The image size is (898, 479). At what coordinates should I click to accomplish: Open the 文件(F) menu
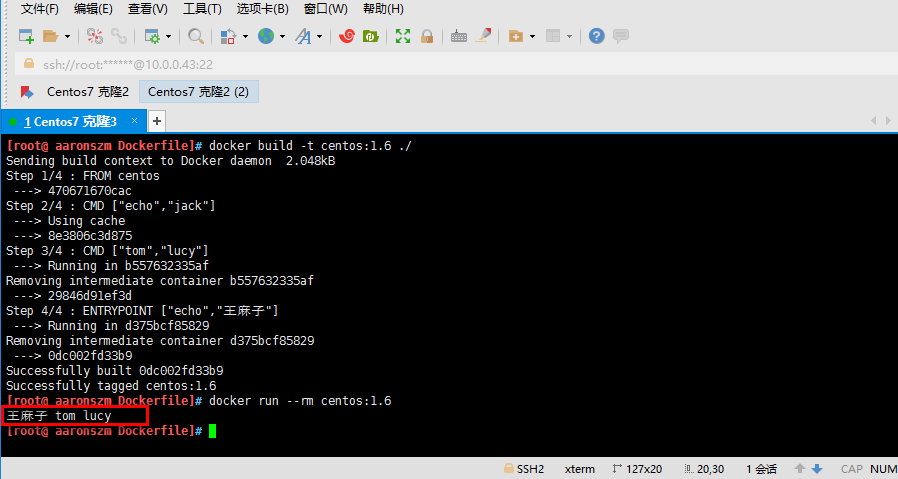(x=40, y=9)
